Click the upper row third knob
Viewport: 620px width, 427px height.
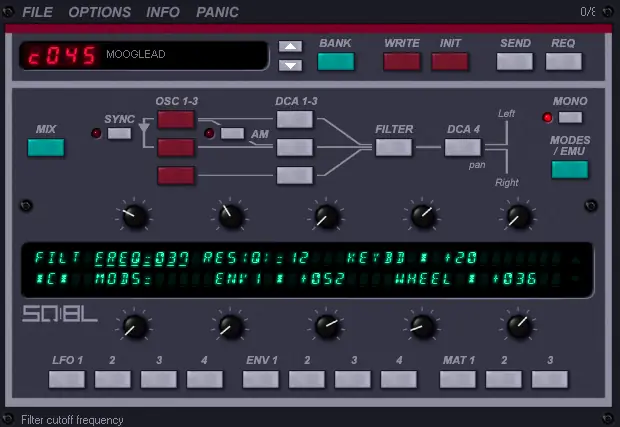click(x=327, y=217)
